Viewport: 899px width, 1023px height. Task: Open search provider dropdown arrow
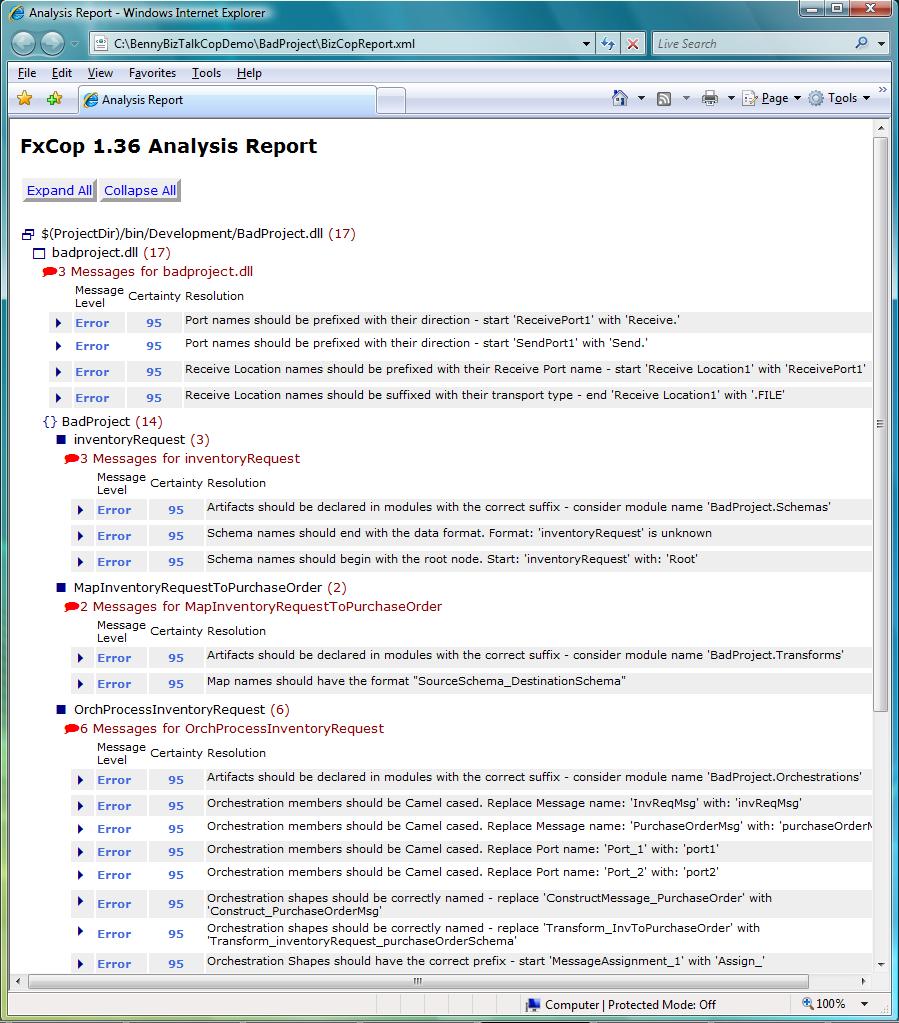click(881, 44)
